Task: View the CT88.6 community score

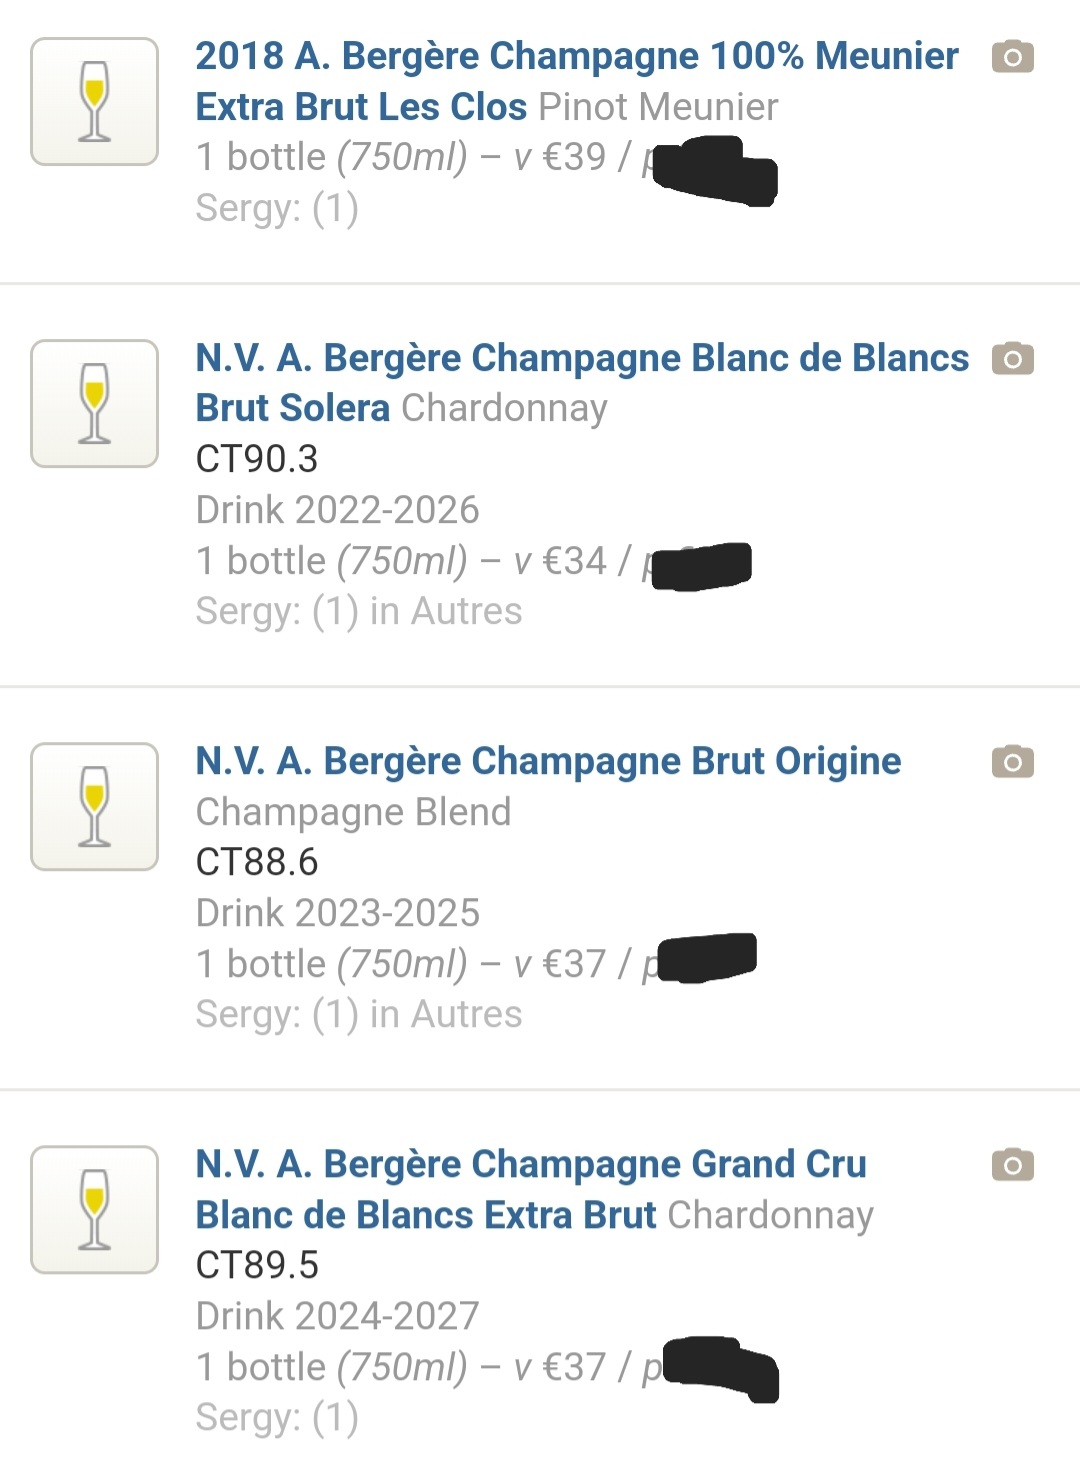Action: (x=257, y=862)
